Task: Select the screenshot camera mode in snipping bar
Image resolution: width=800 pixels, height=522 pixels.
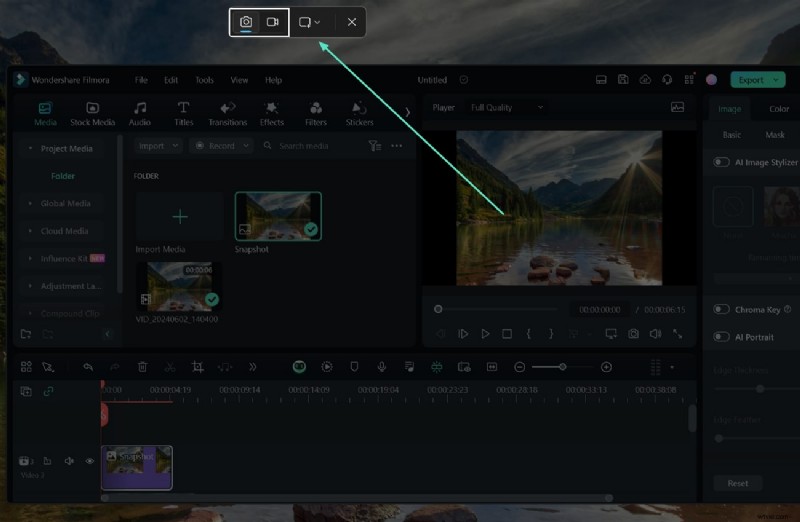Action: click(x=246, y=22)
